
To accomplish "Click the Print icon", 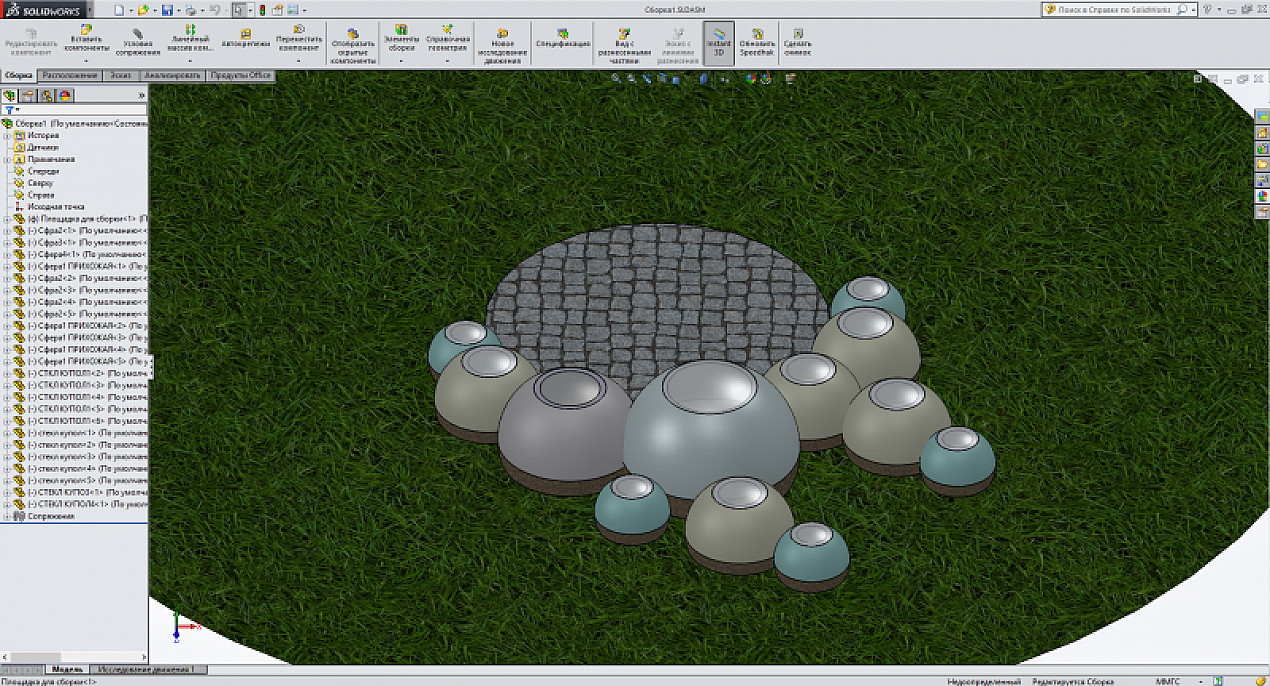I will (190, 9).
